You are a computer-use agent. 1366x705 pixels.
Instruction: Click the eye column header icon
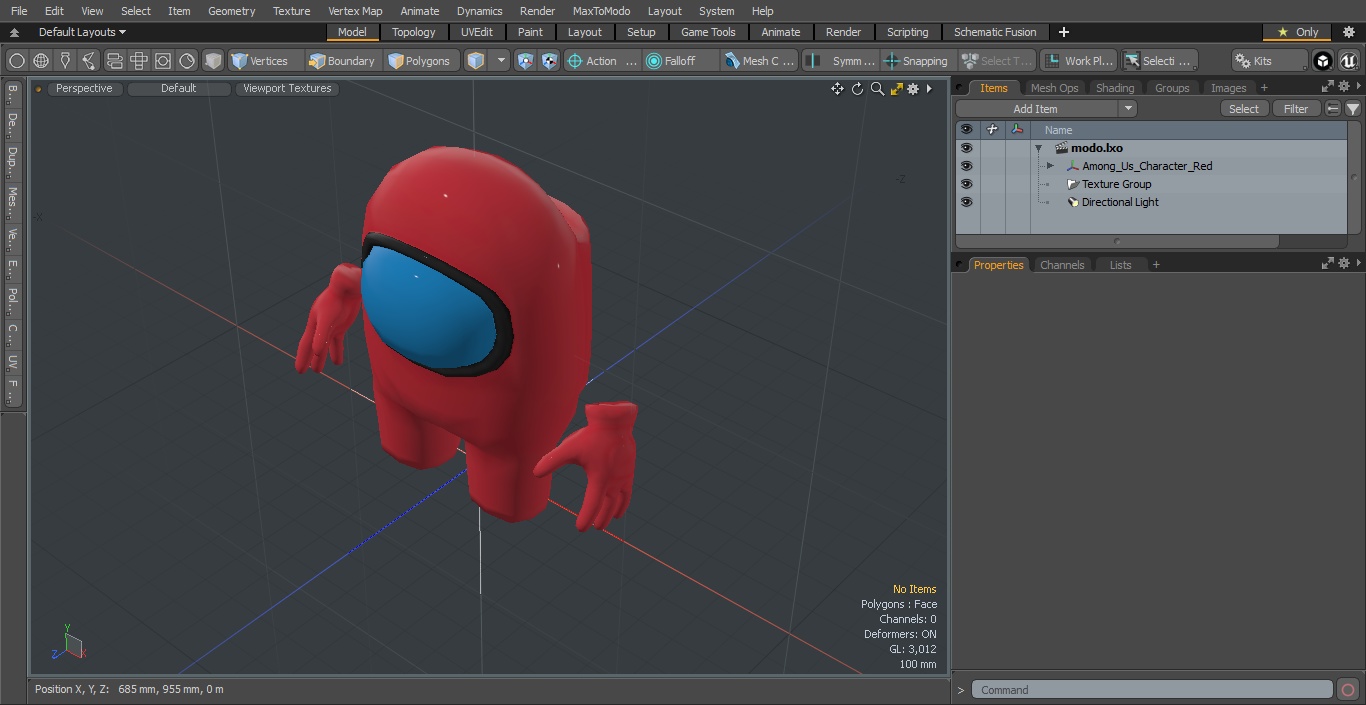pyautogui.click(x=966, y=130)
